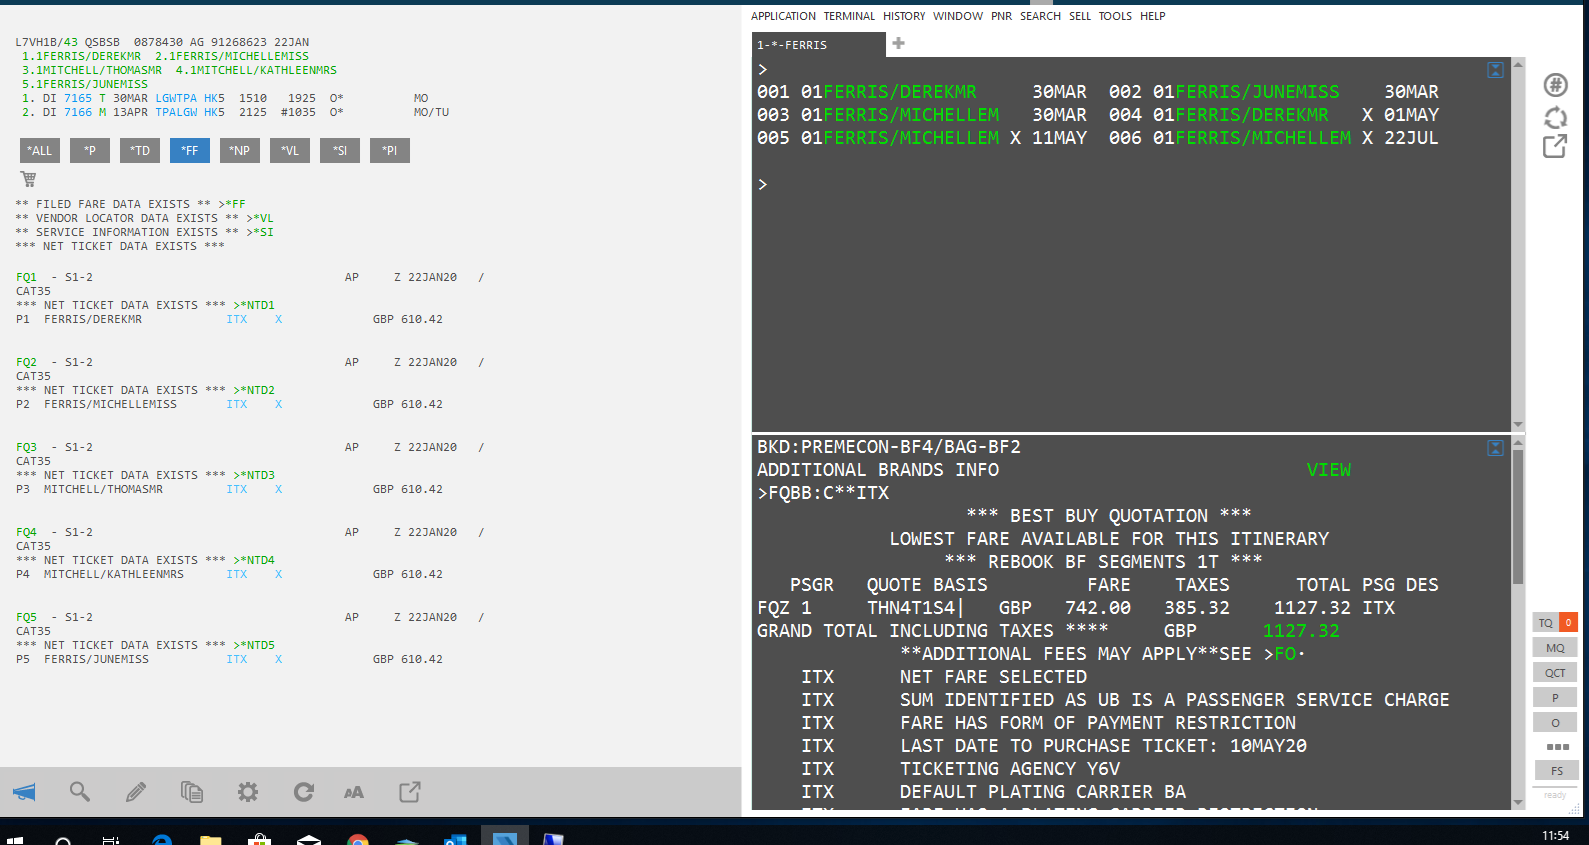This screenshot has width=1589, height=845.
Task: Click the refresh PNR viewer icon
Action: pyautogui.click(x=304, y=792)
